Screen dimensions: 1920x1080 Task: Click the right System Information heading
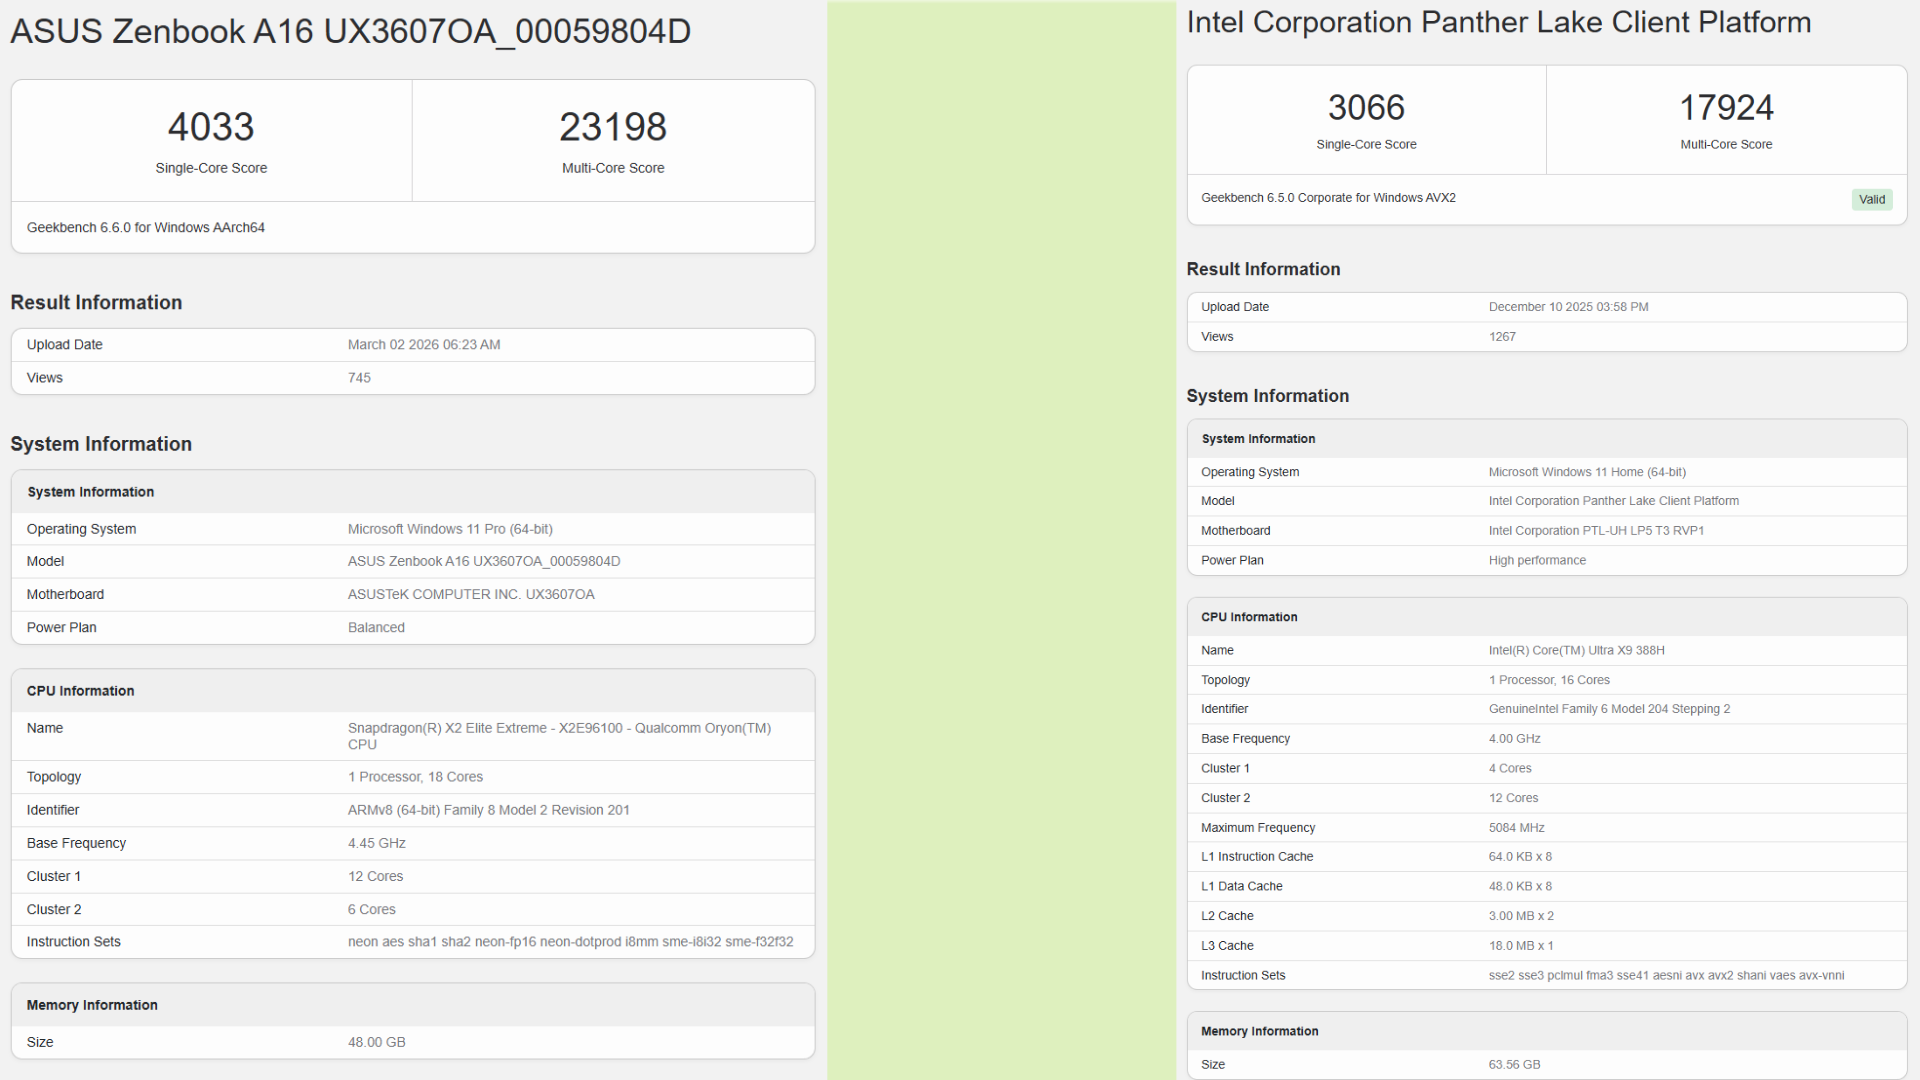[x=1268, y=395]
